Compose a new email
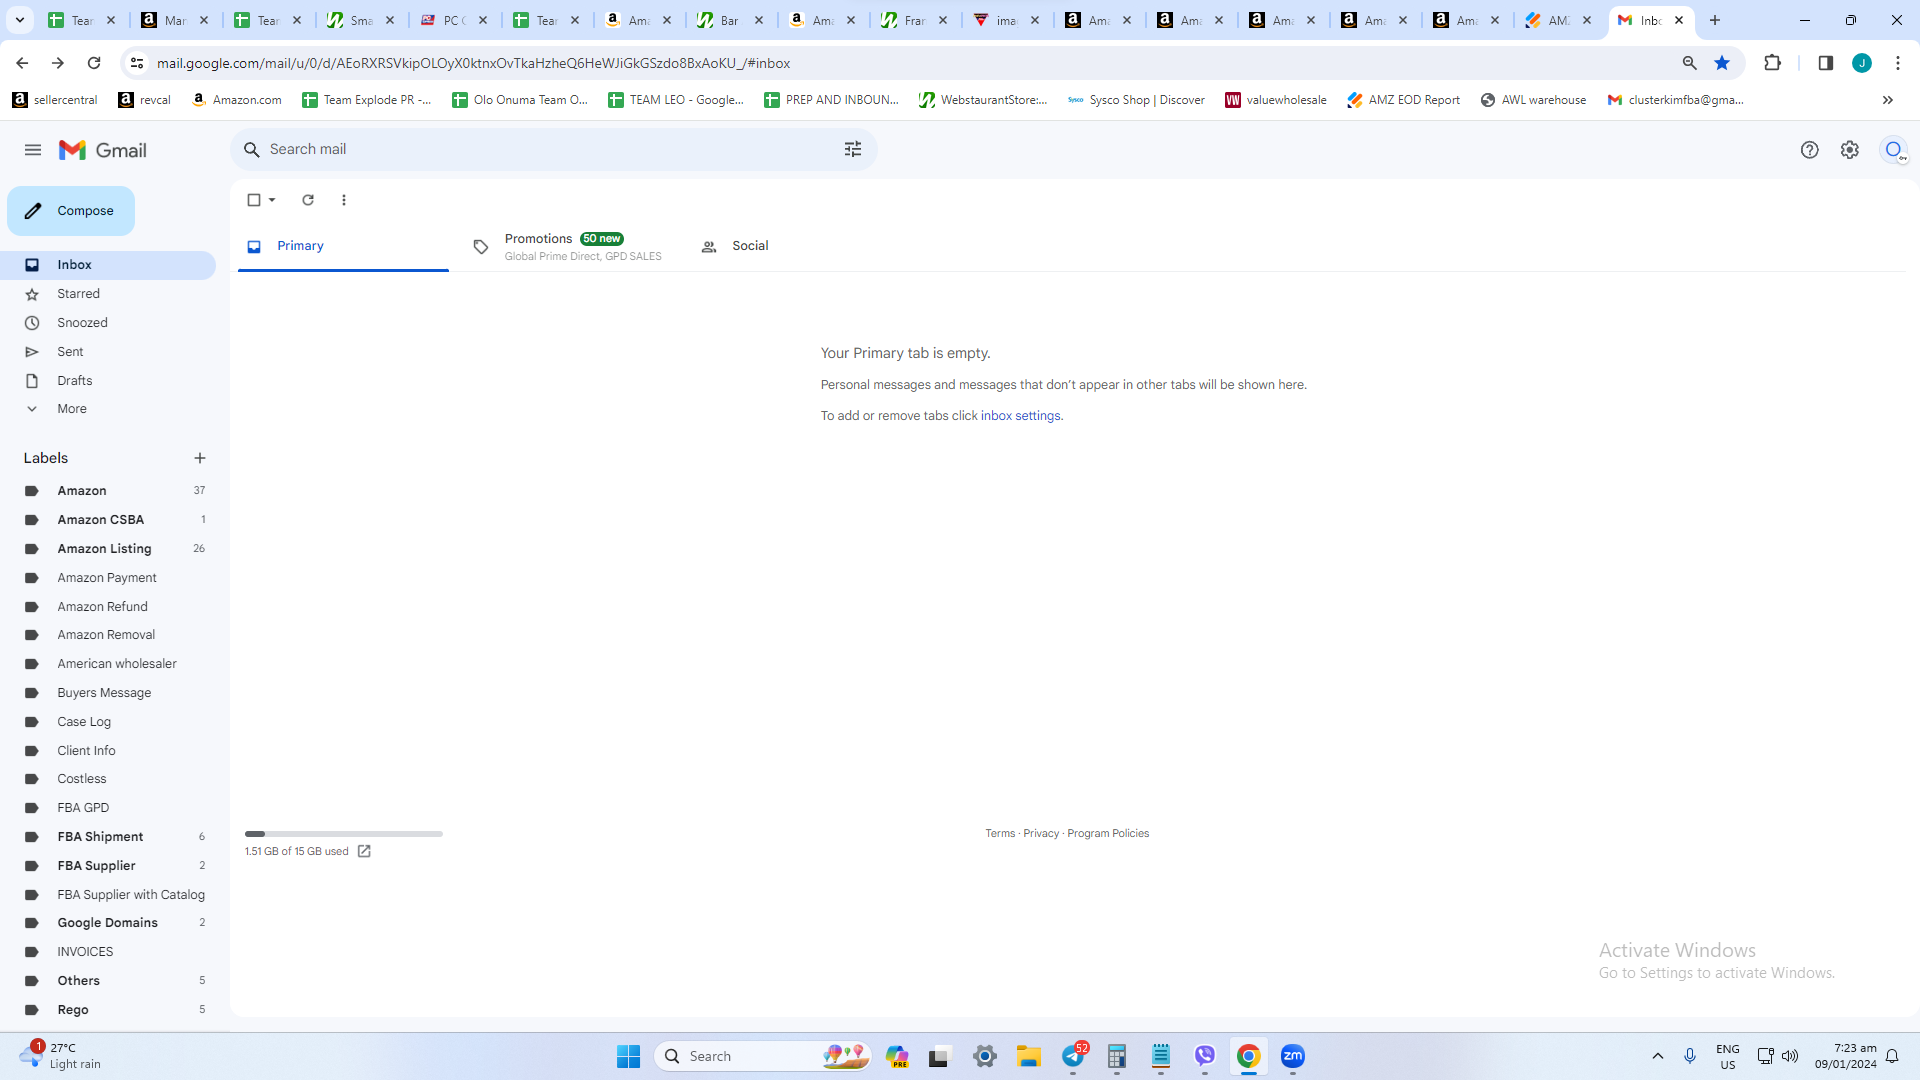1920x1080 pixels. 71,211
